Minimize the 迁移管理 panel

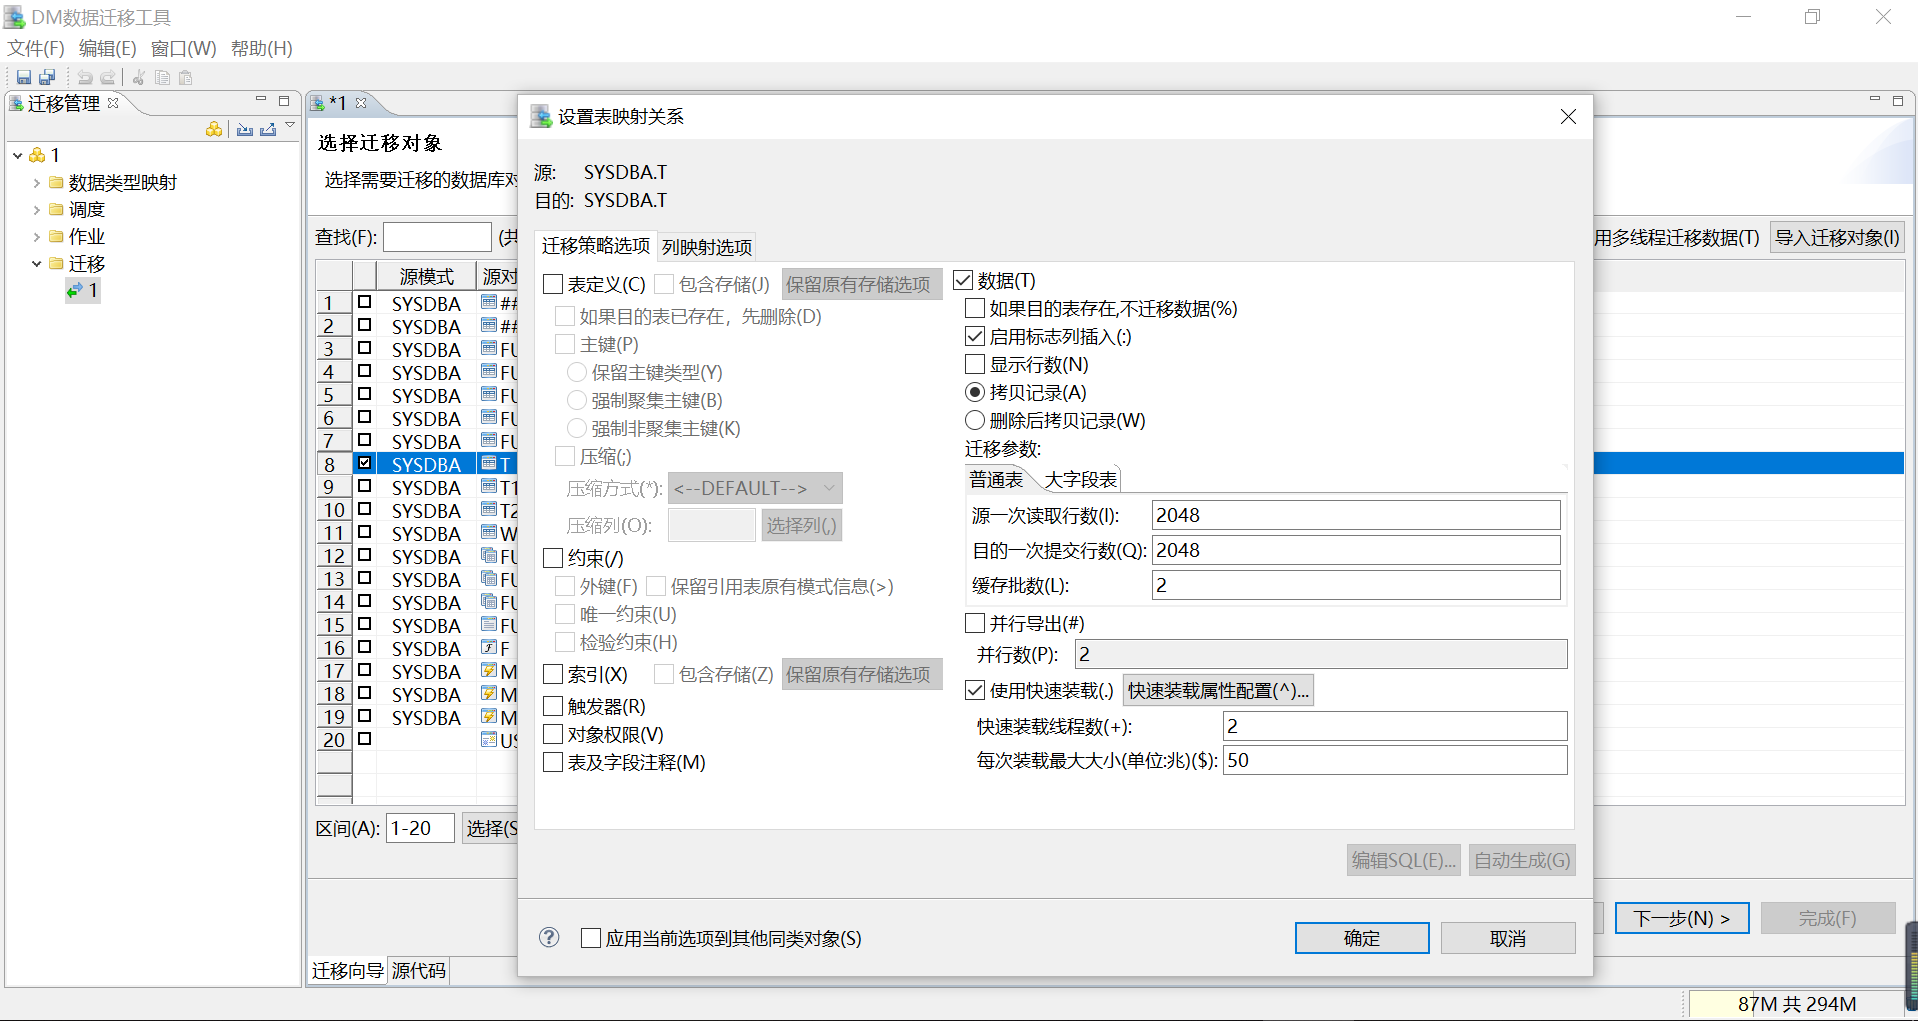click(x=261, y=100)
